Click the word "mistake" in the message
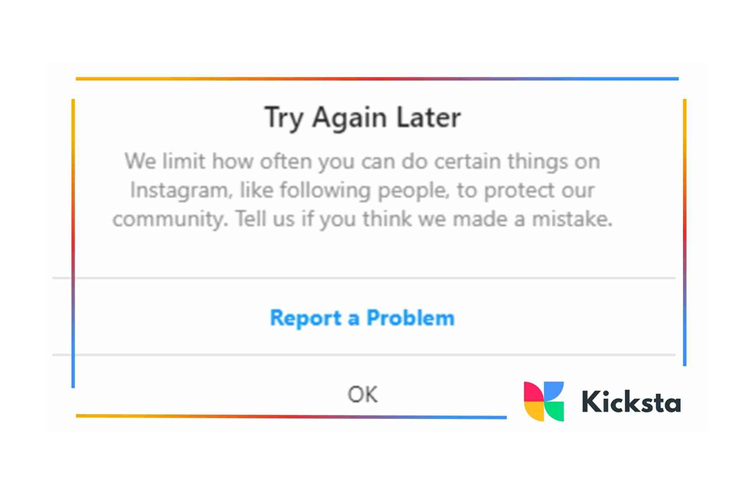The width and height of the screenshot is (750, 500). click(572, 219)
